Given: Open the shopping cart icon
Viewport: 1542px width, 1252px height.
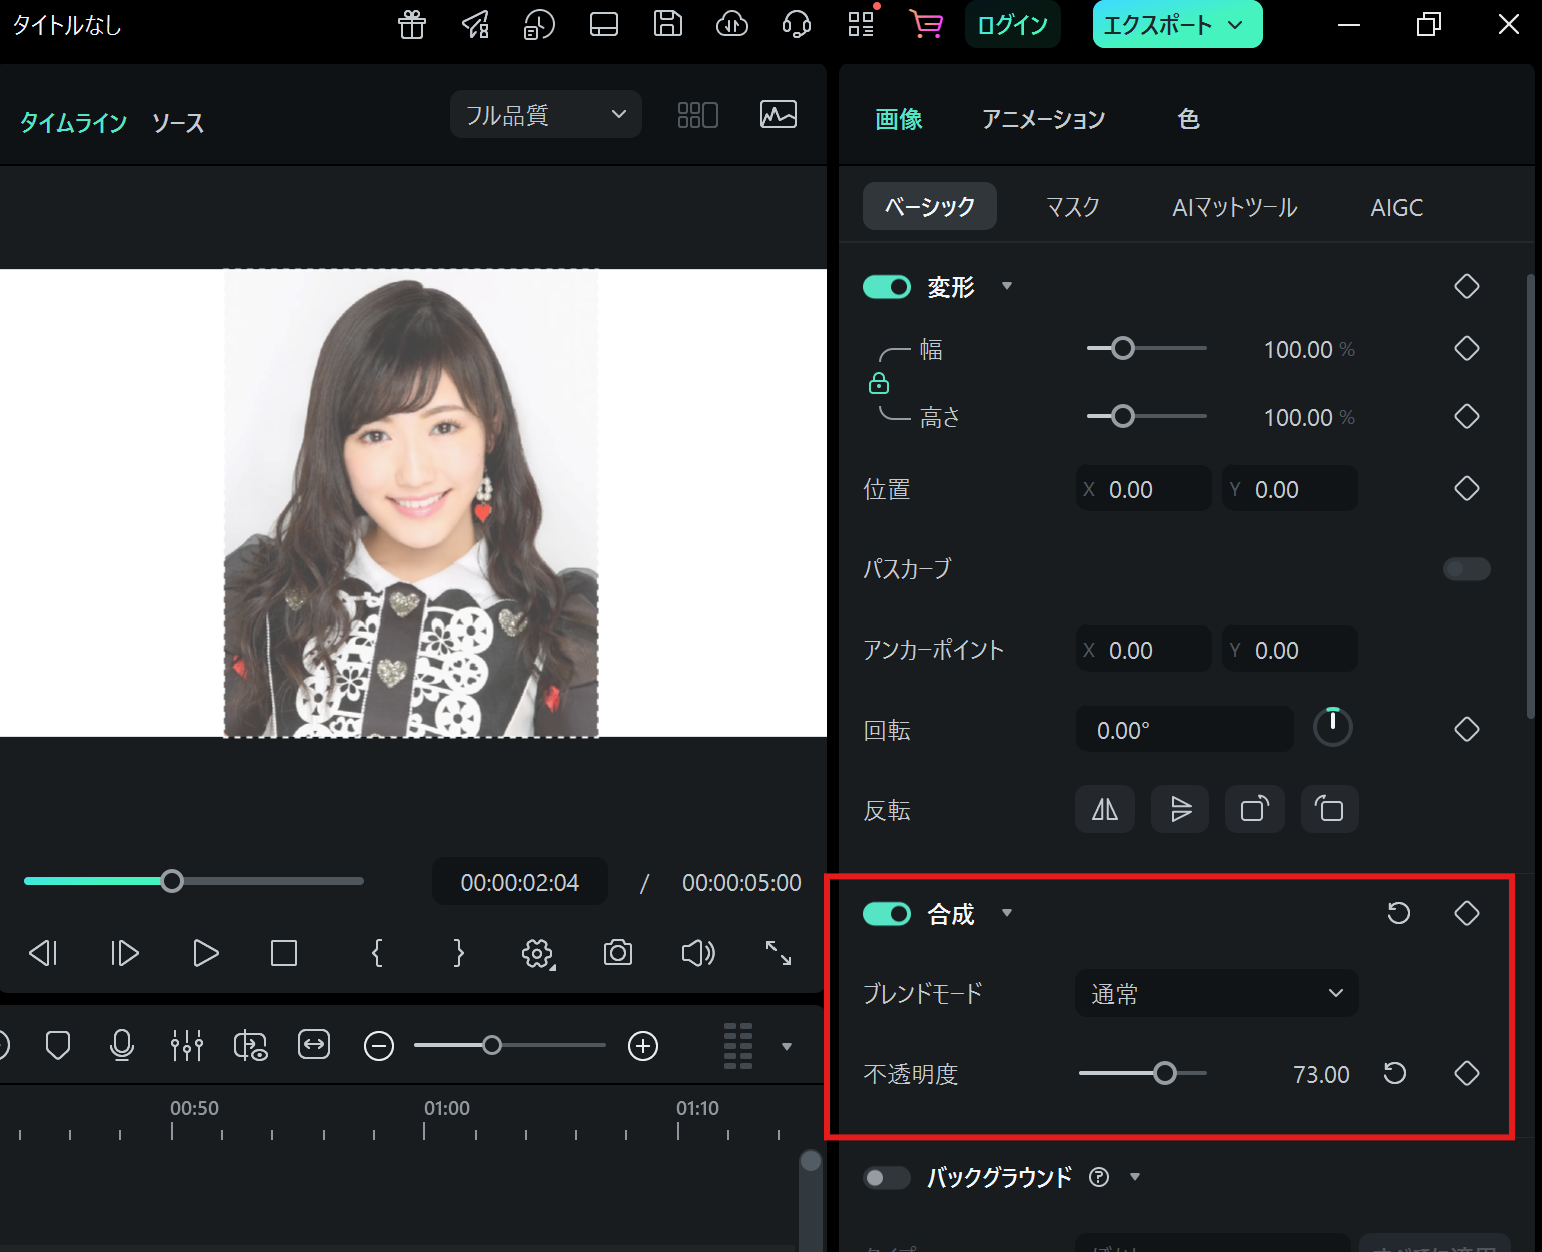Looking at the screenshot, I should pos(926,24).
